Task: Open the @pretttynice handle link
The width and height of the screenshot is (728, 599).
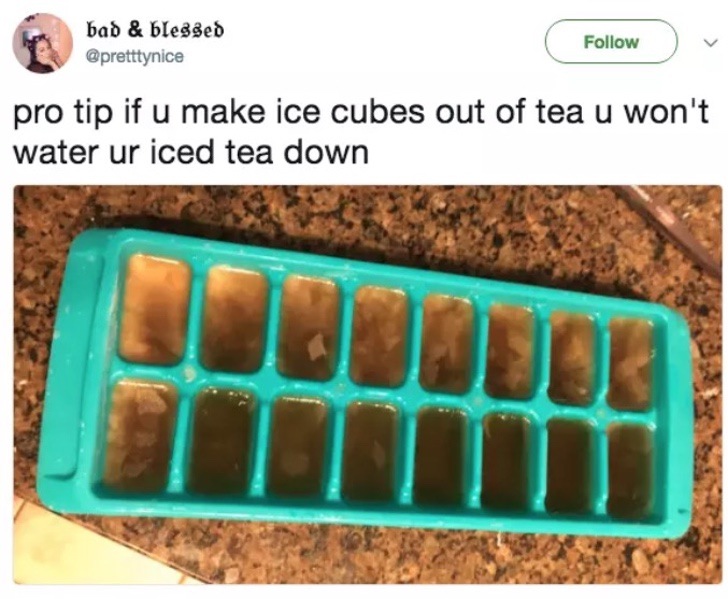Action: pyautogui.click(x=135, y=57)
